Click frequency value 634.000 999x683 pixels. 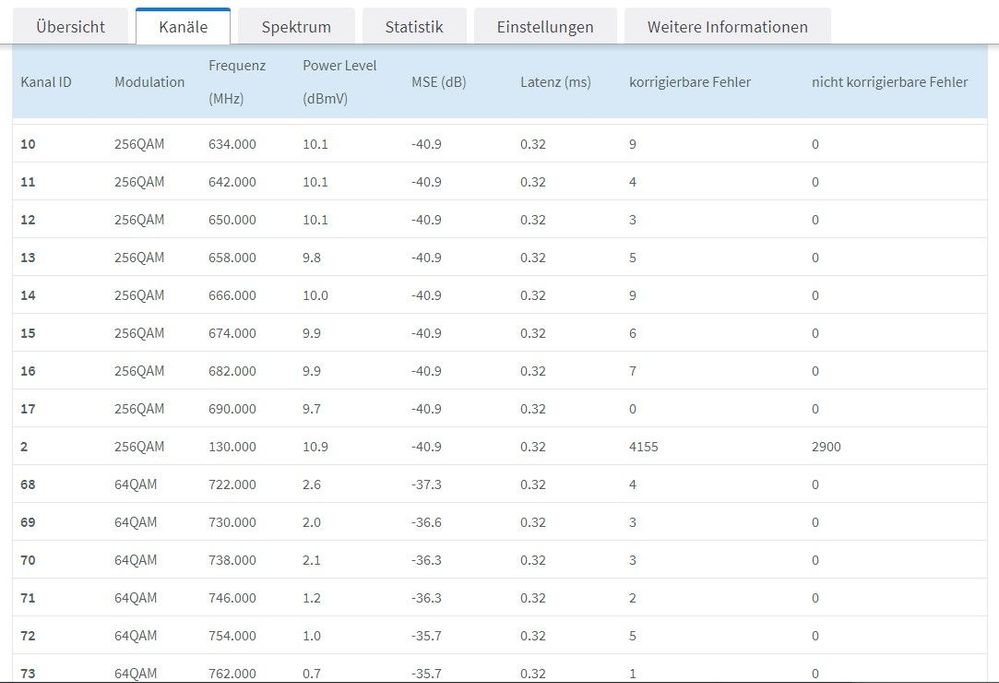[233, 144]
